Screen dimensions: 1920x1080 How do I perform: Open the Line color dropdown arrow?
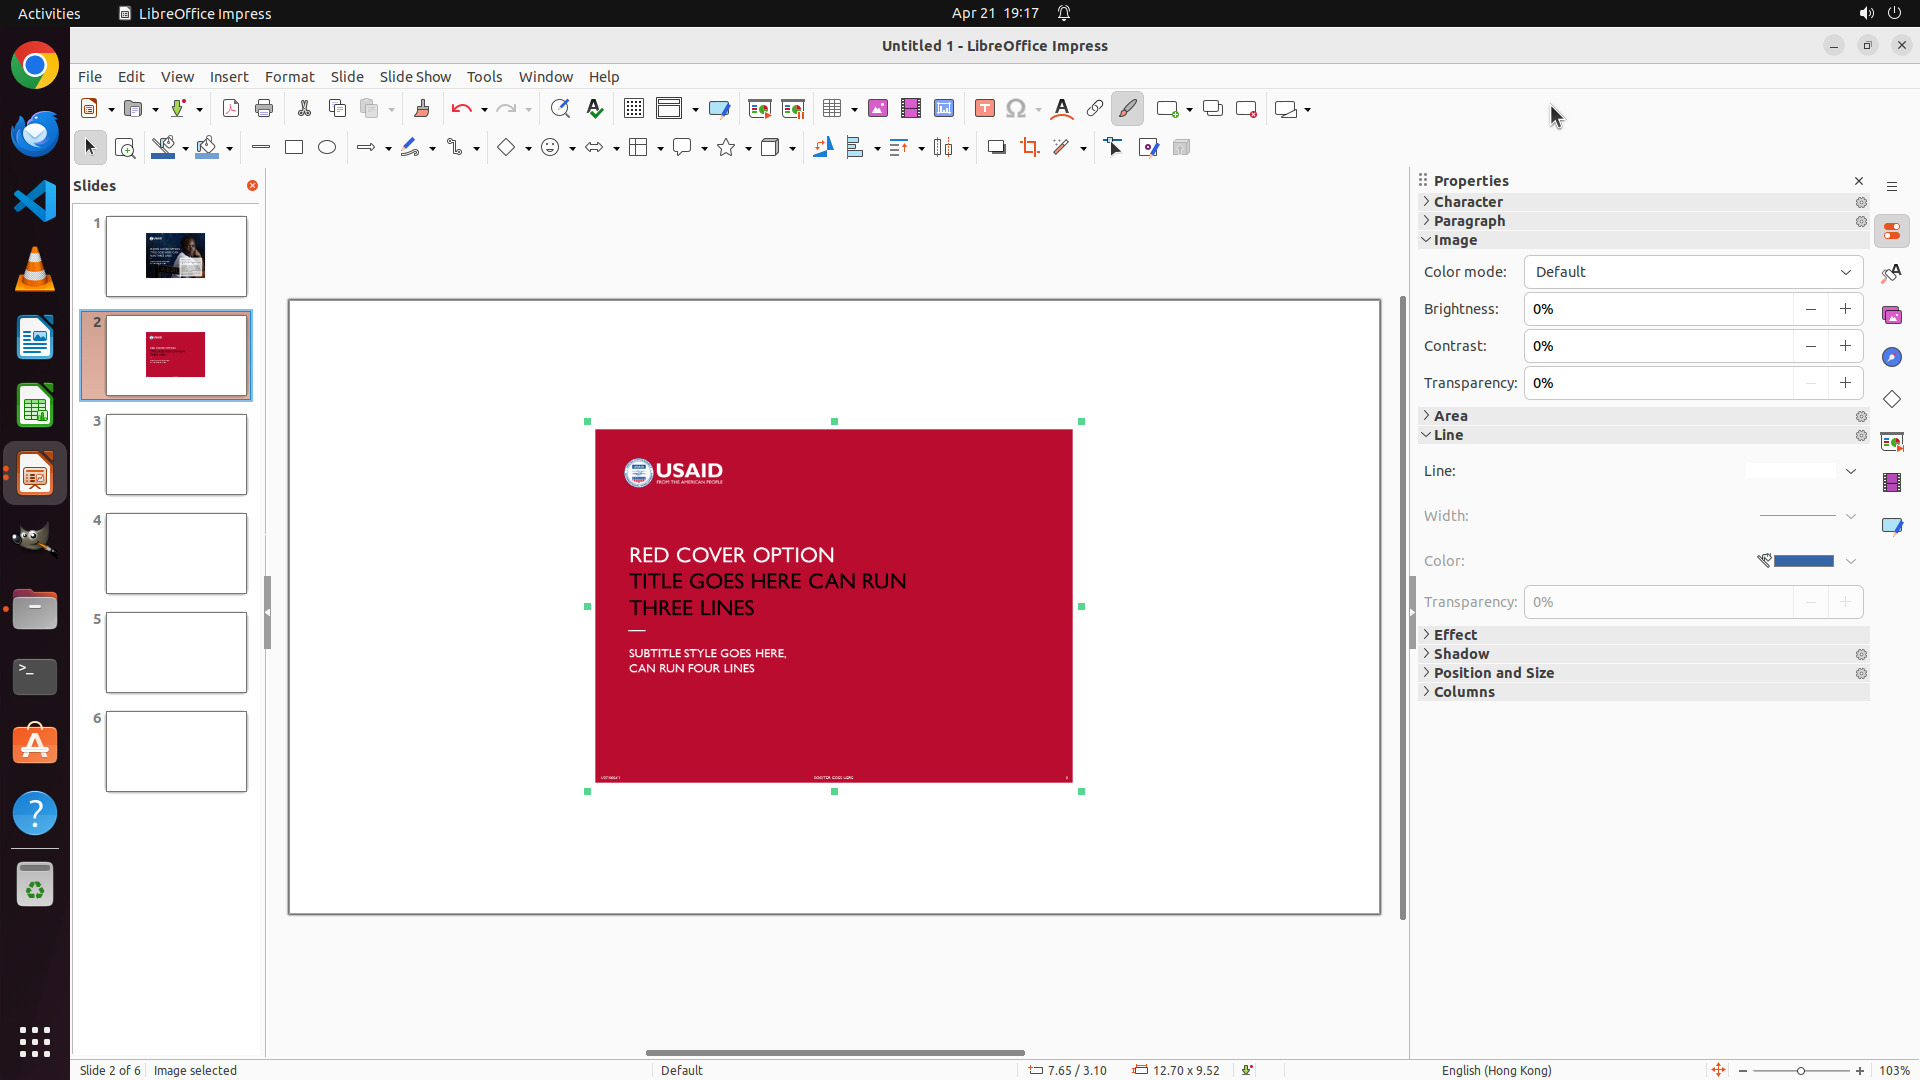point(1851,561)
